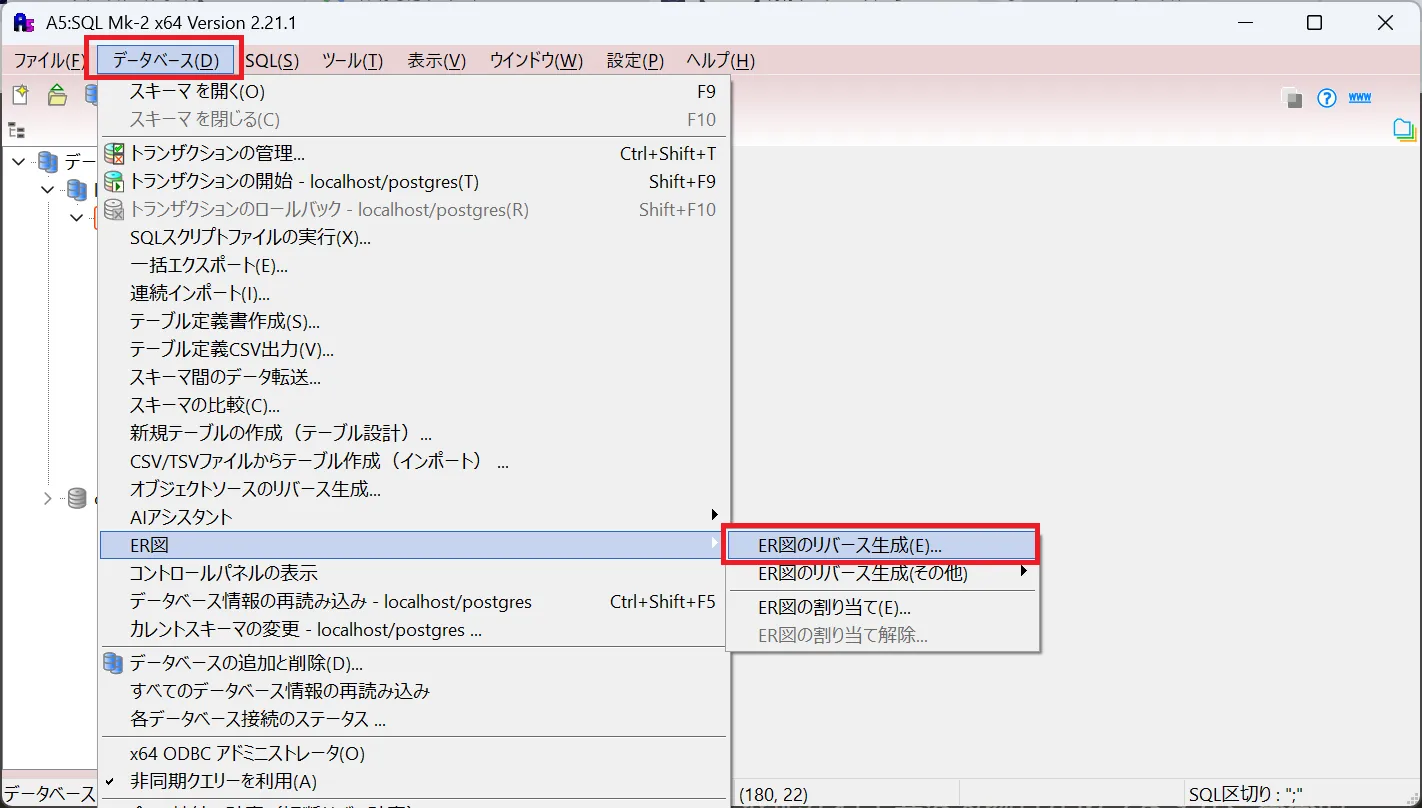Open the 表示(V) menu
The width and height of the screenshot is (1422, 808).
click(437, 61)
